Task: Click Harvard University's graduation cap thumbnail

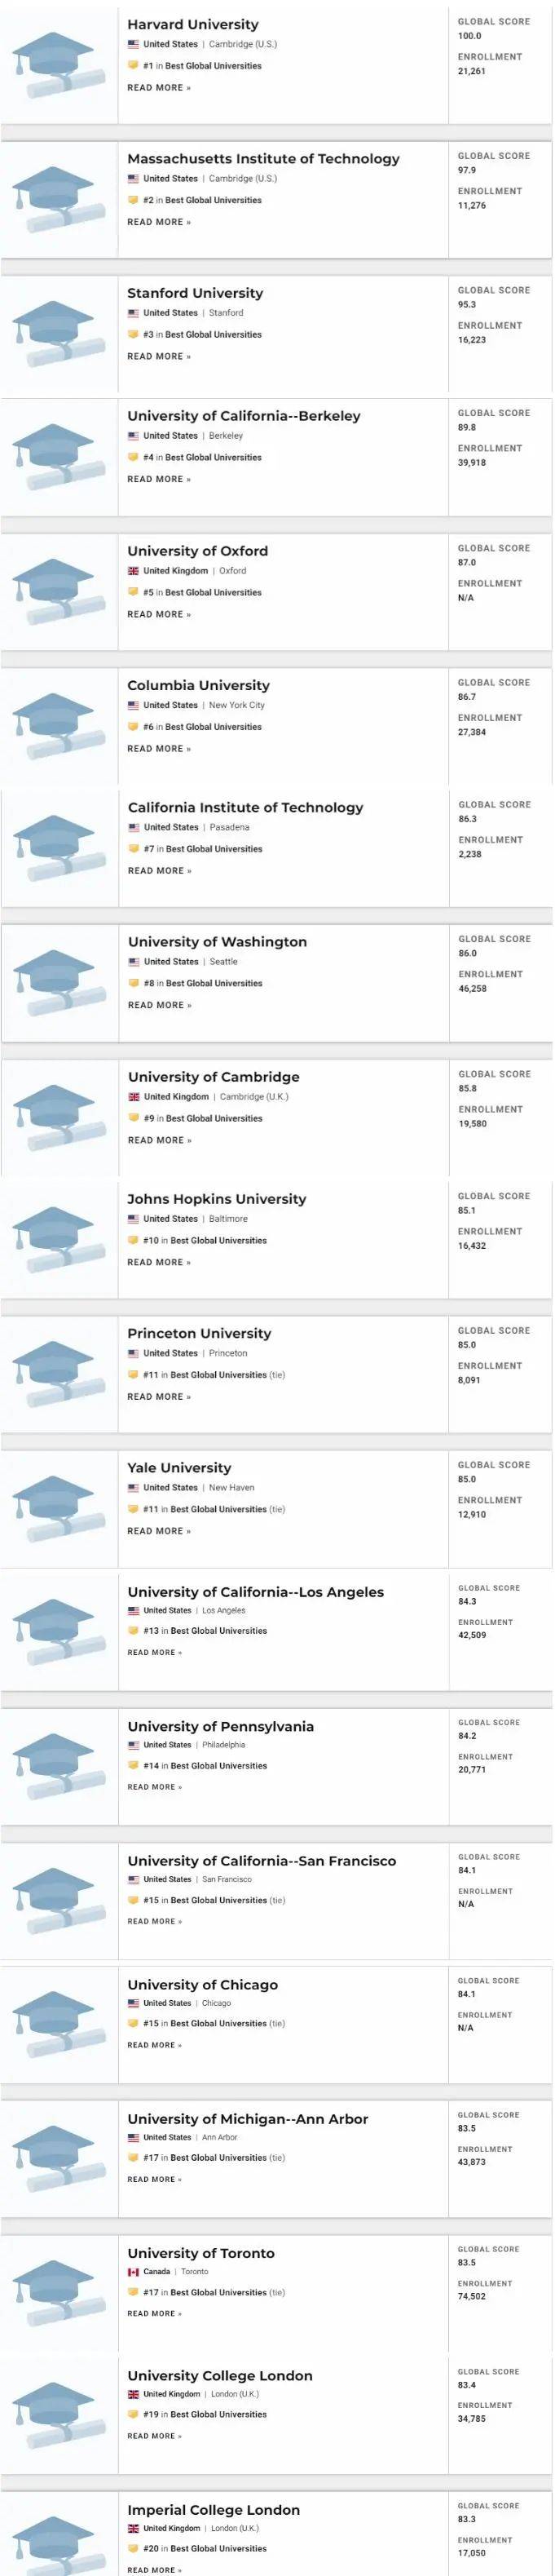Action: pyautogui.click(x=59, y=65)
